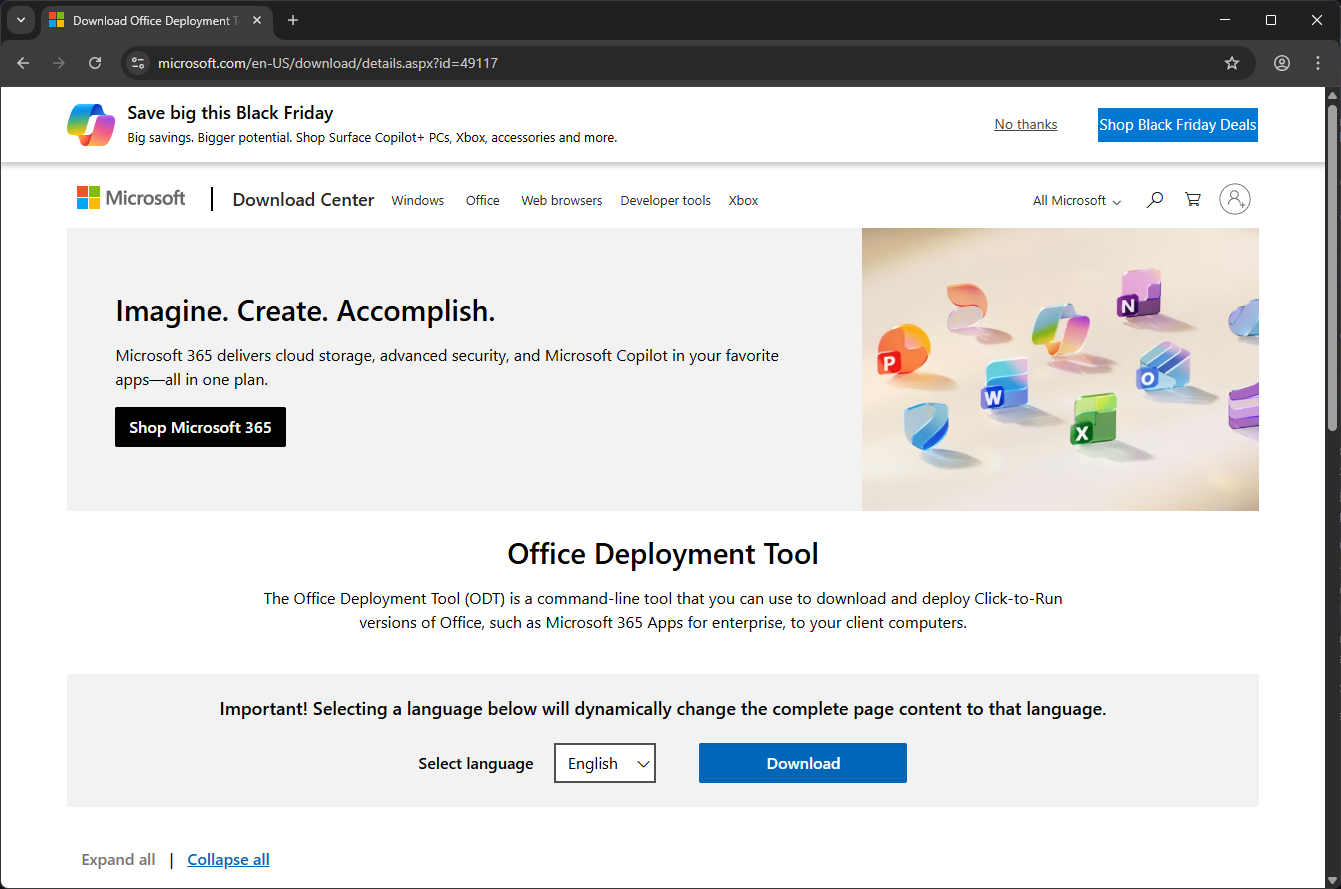Click the account sign-in icon
Image resolution: width=1341 pixels, height=889 pixels.
[1235, 199]
